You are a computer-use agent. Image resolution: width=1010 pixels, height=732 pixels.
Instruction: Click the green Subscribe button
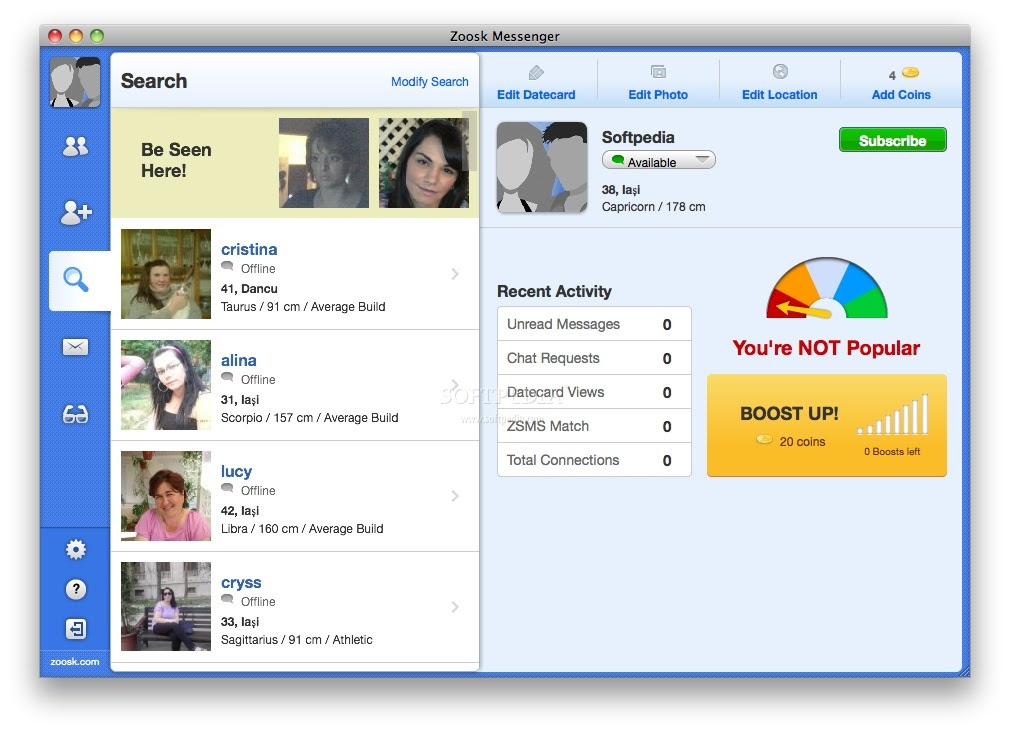click(892, 140)
